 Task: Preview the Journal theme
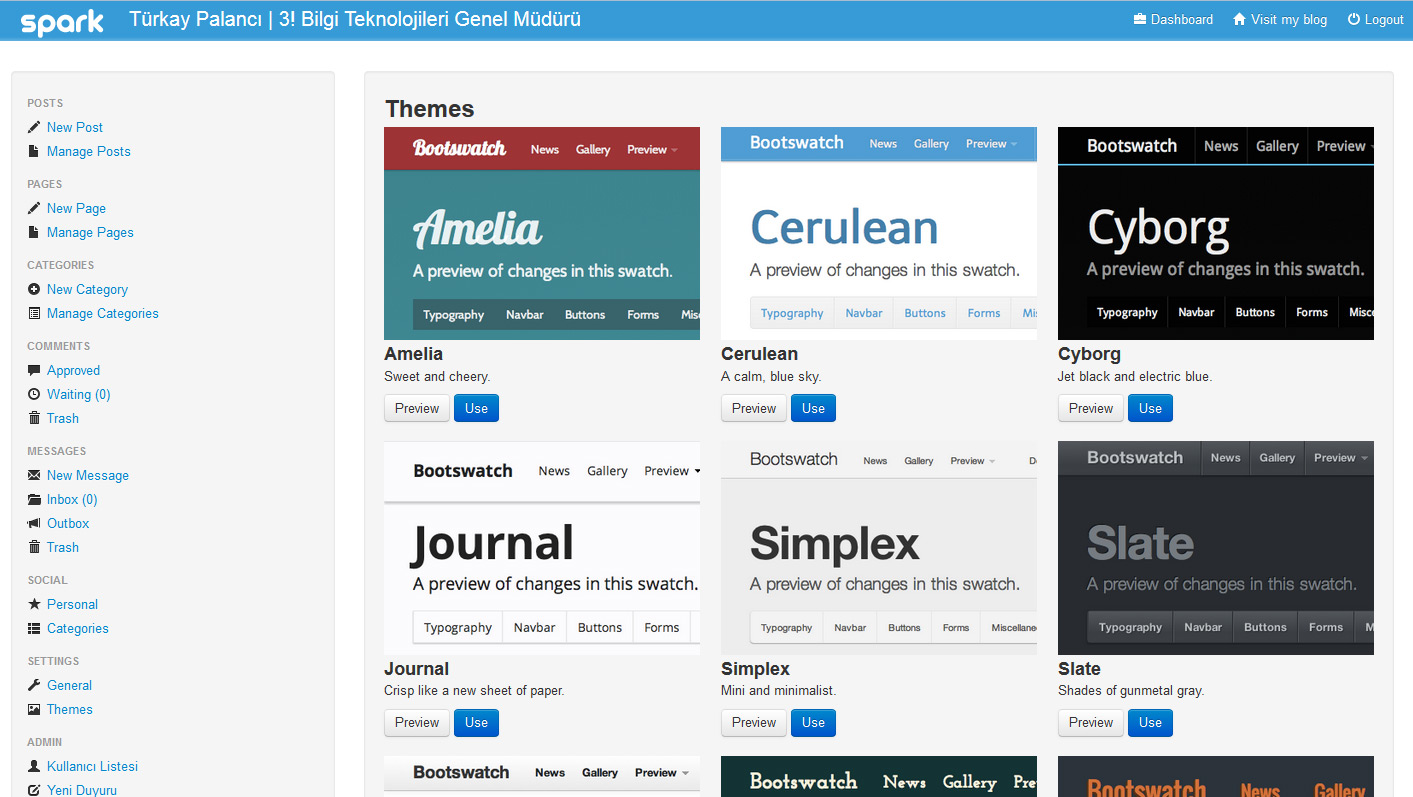tap(417, 722)
